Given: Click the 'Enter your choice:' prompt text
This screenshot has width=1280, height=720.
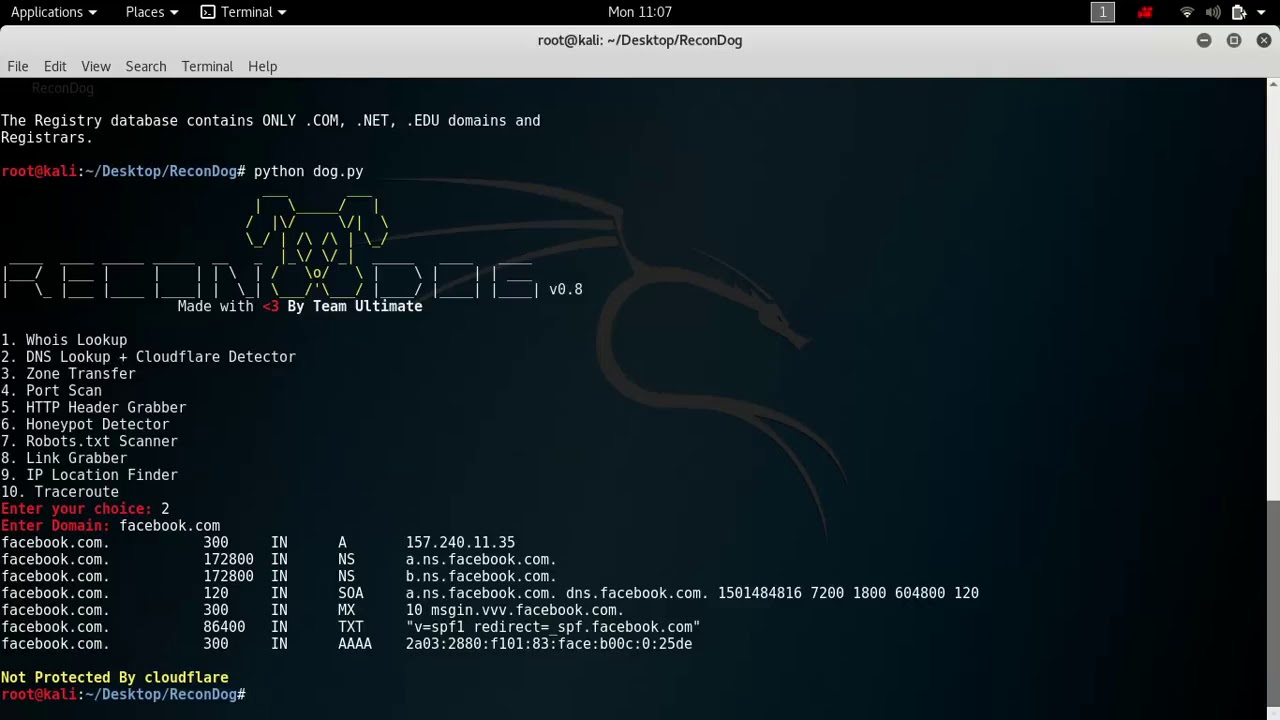Looking at the screenshot, I should (76, 509).
